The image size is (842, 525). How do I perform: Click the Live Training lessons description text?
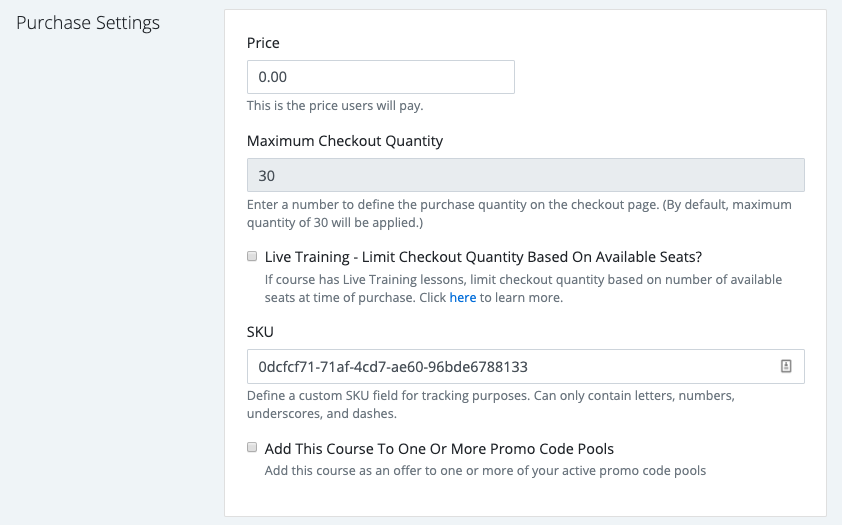tap(524, 288)
